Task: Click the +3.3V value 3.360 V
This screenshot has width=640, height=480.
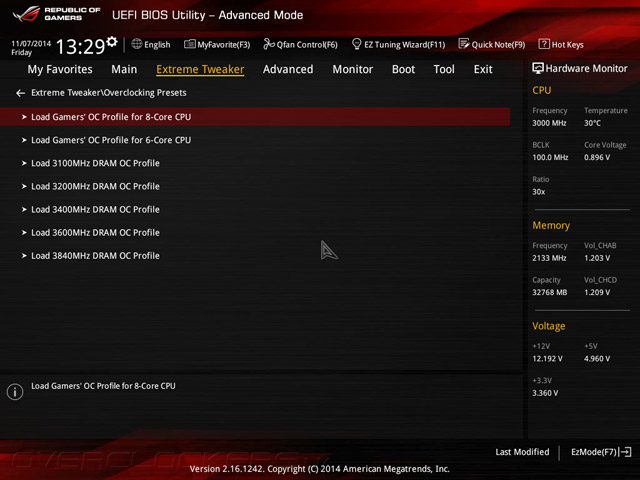Action: point(545,393)
